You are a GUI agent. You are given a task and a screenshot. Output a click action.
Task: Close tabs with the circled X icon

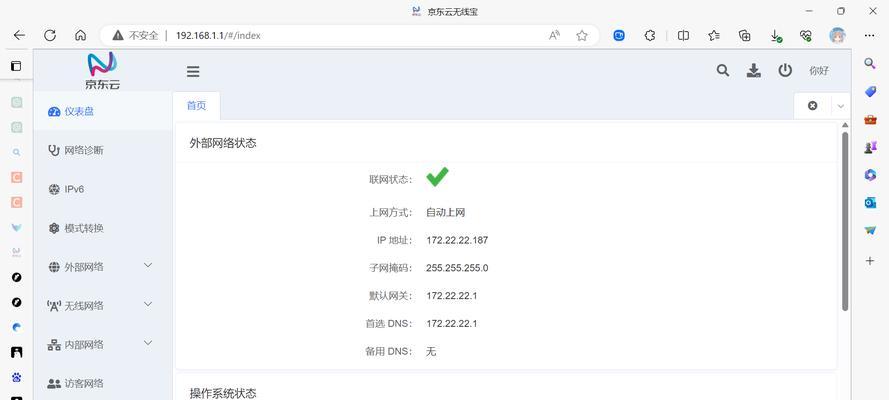tap(812, 105)
